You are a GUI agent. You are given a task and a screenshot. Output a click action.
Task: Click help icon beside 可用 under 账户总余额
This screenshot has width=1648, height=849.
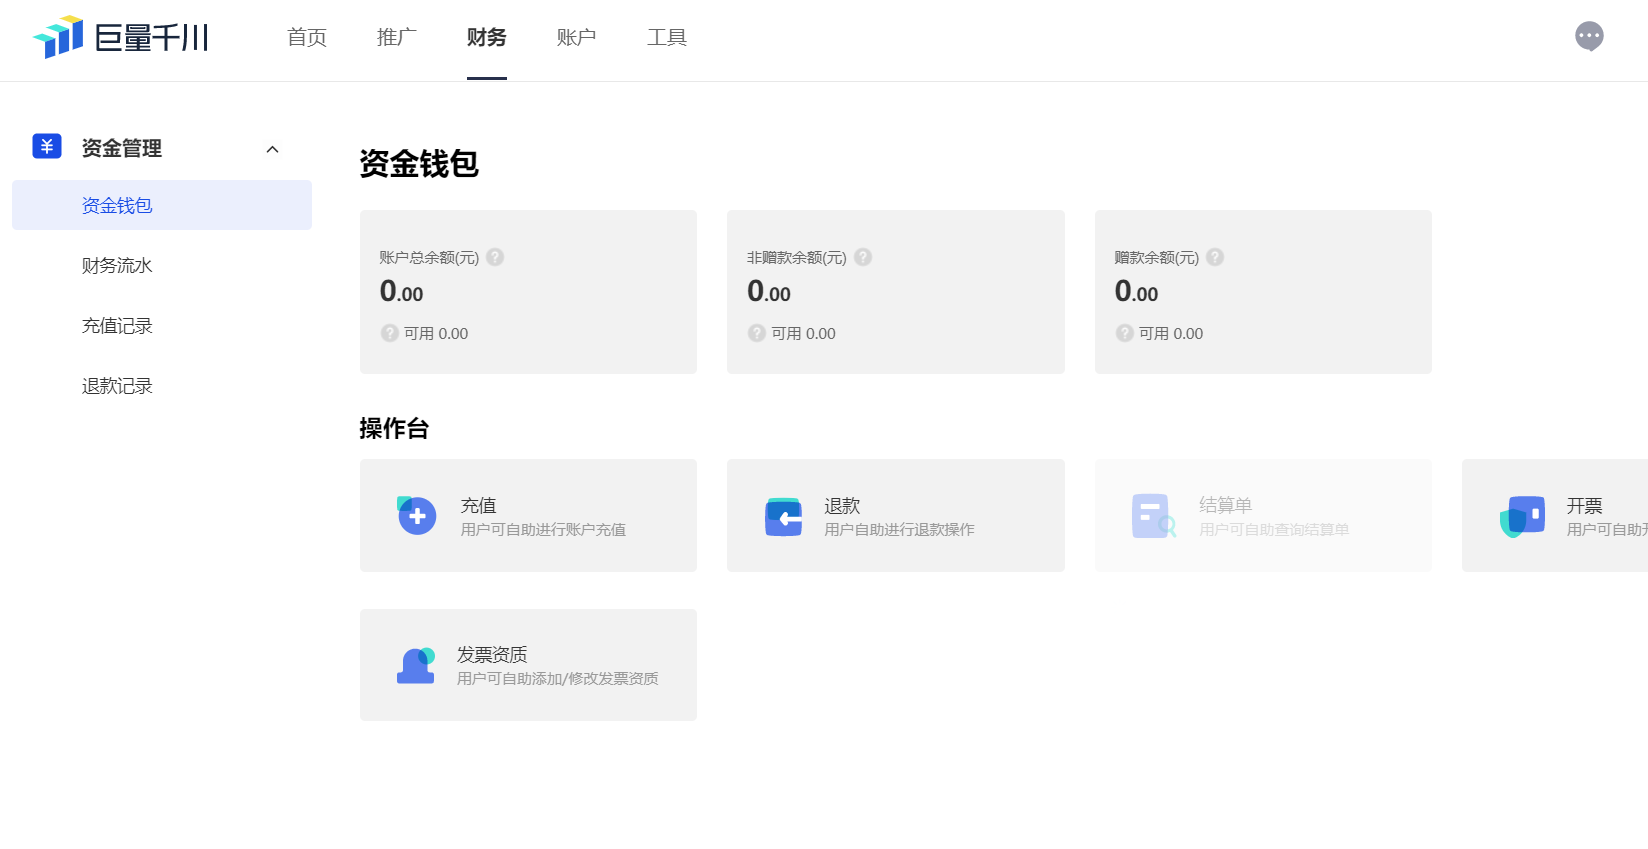389,333
